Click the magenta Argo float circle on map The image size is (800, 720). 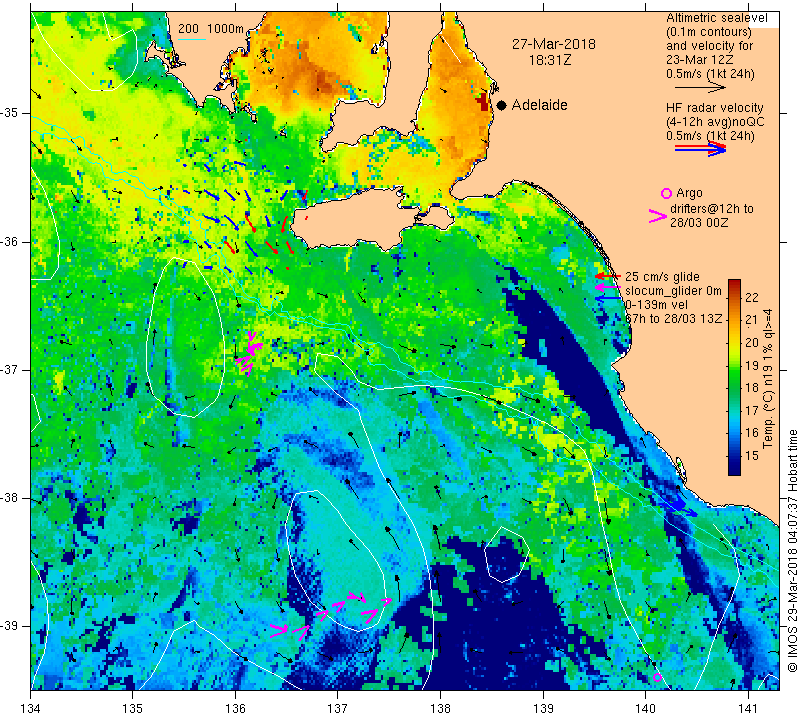[x=657, y=678]
